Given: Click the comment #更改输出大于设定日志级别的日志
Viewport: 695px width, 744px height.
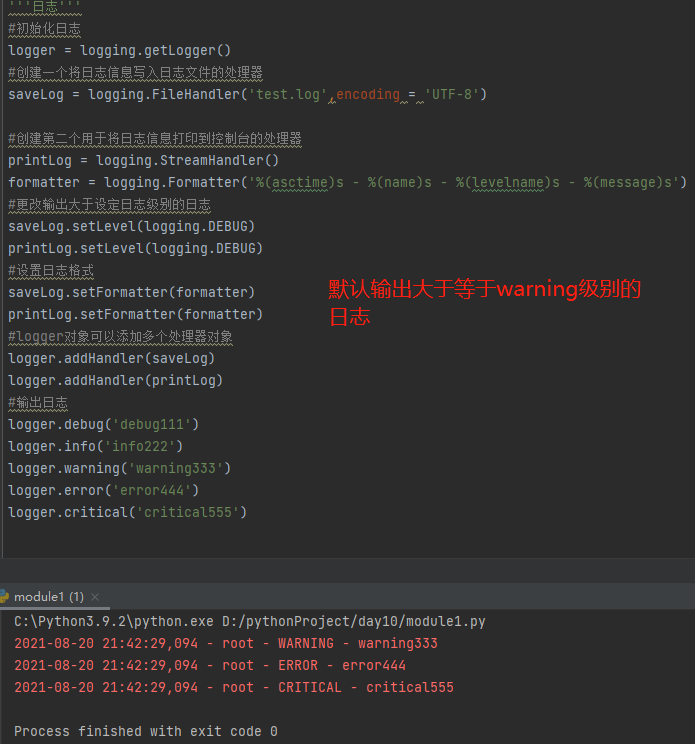Looking at the screenshot, I should (110, 205).
